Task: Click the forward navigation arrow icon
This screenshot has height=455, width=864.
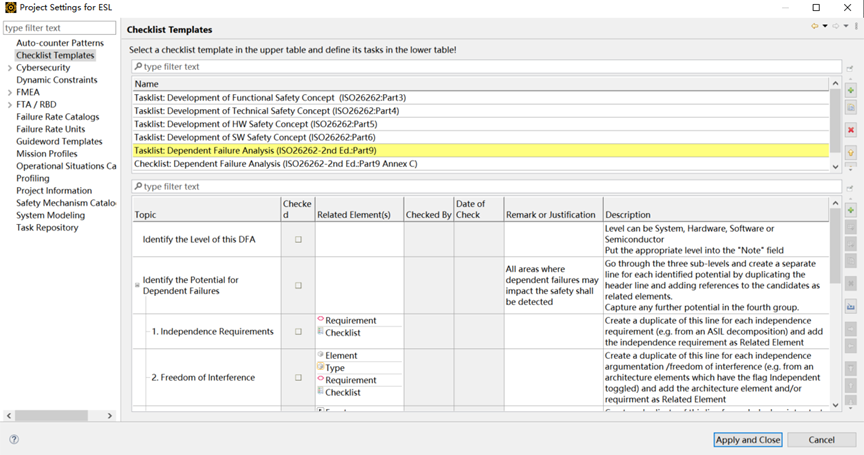Action: click(836, 26)
